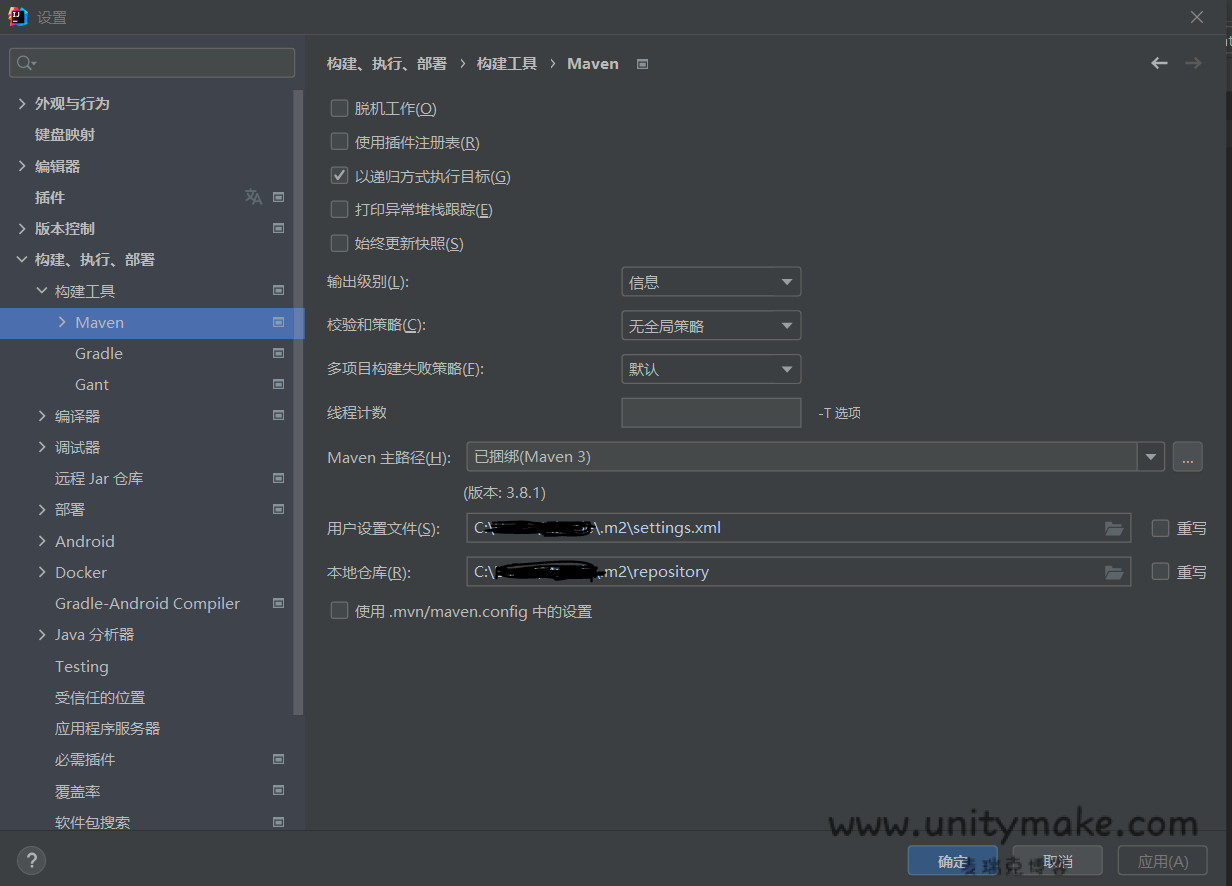Expand the 编译器 tree node
The image size is (1232, 886).
click(x=42, y=416)
